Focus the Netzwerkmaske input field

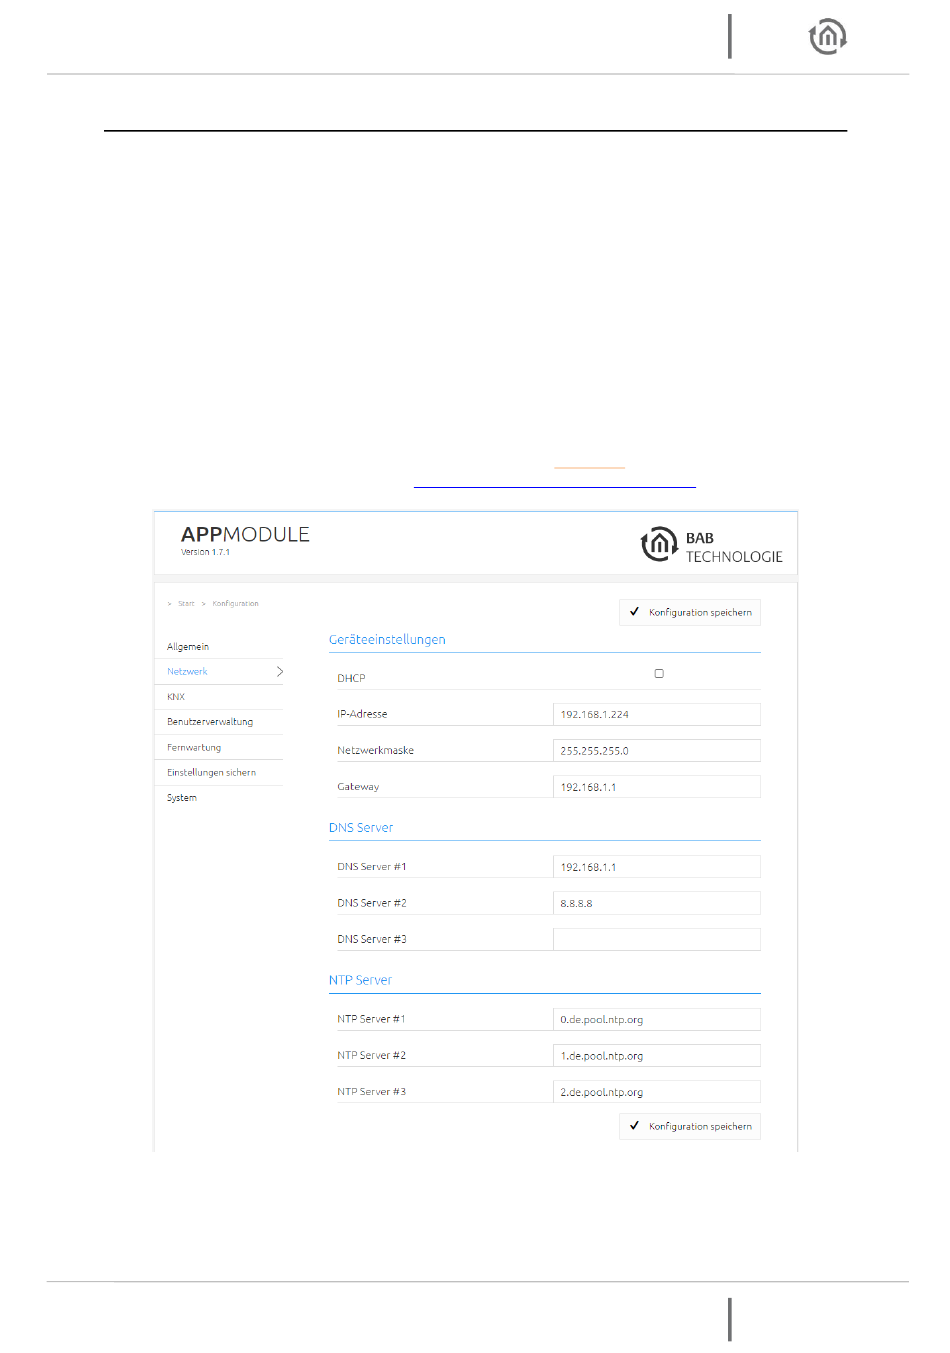(x=656, y=751)
